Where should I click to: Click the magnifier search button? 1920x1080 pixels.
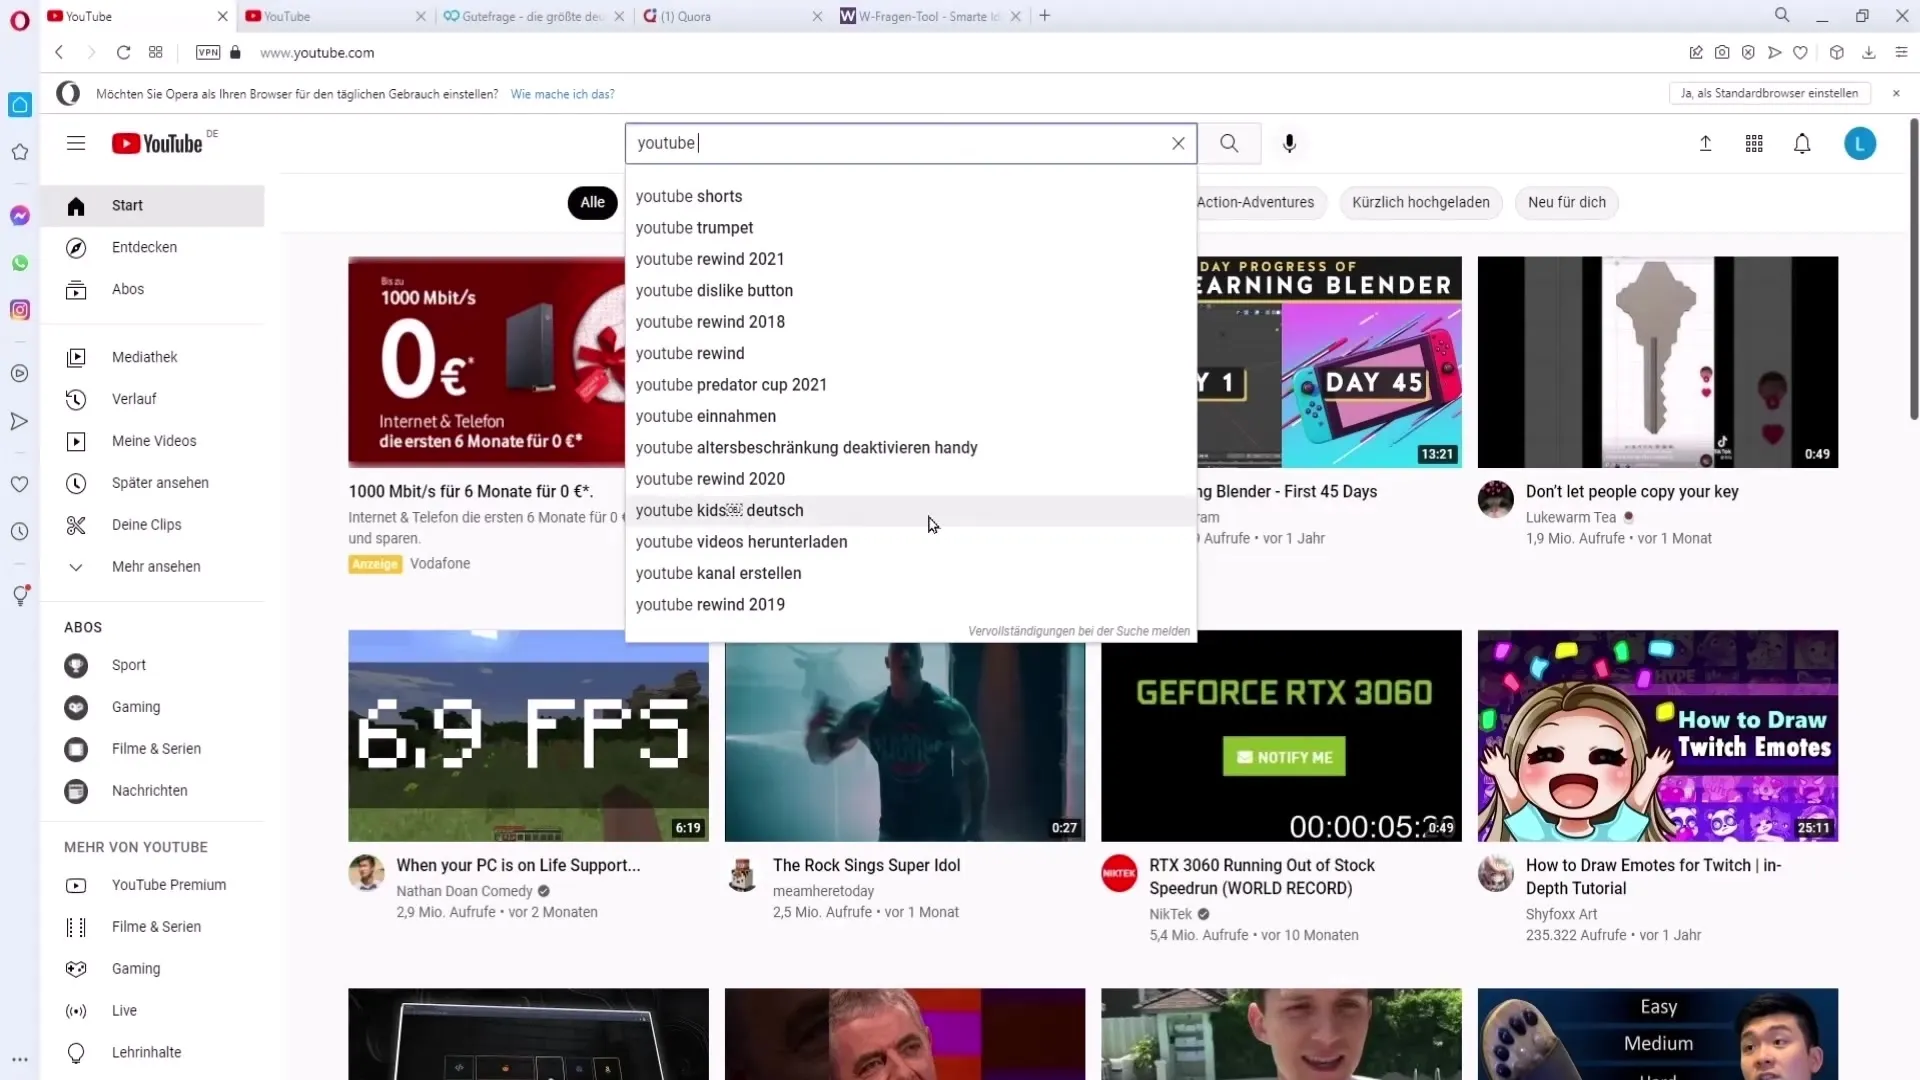(x=1229, y=143)
